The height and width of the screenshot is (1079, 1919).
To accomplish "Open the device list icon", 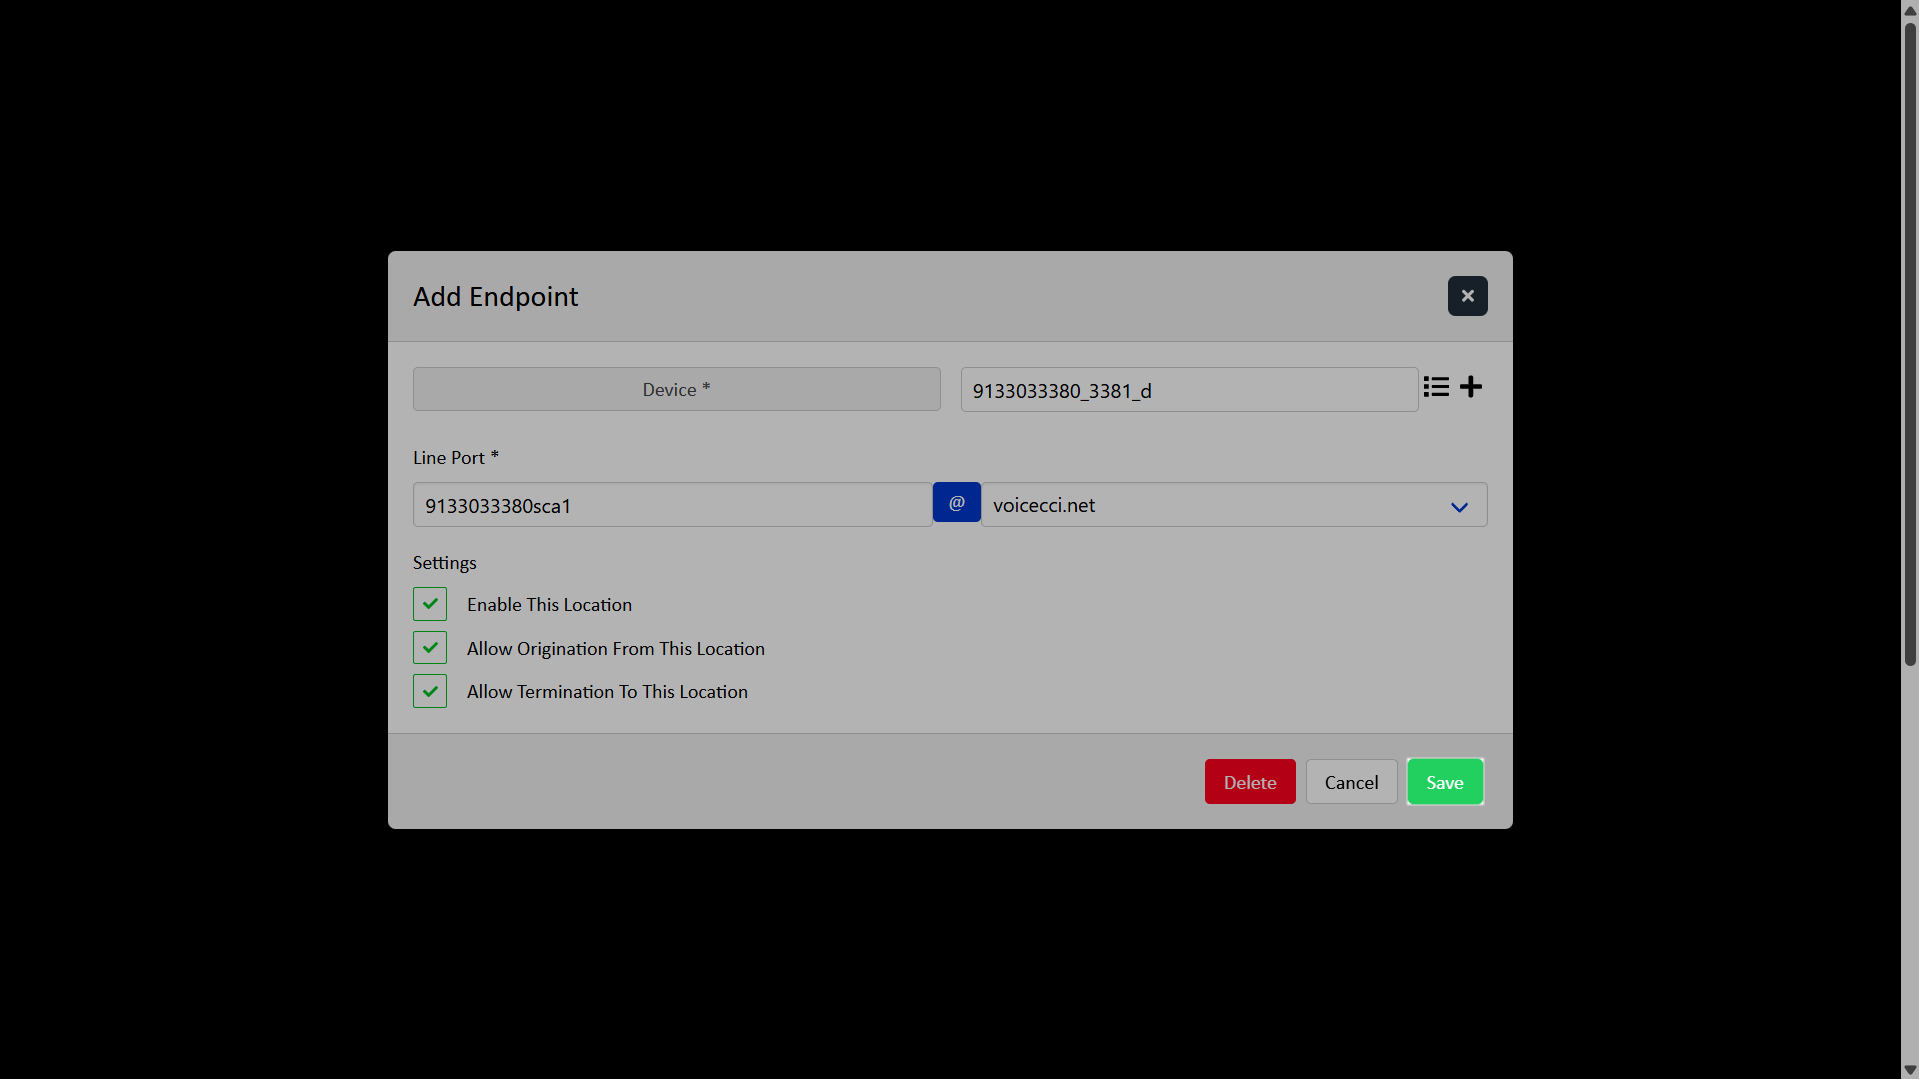I will [1436, 387].
